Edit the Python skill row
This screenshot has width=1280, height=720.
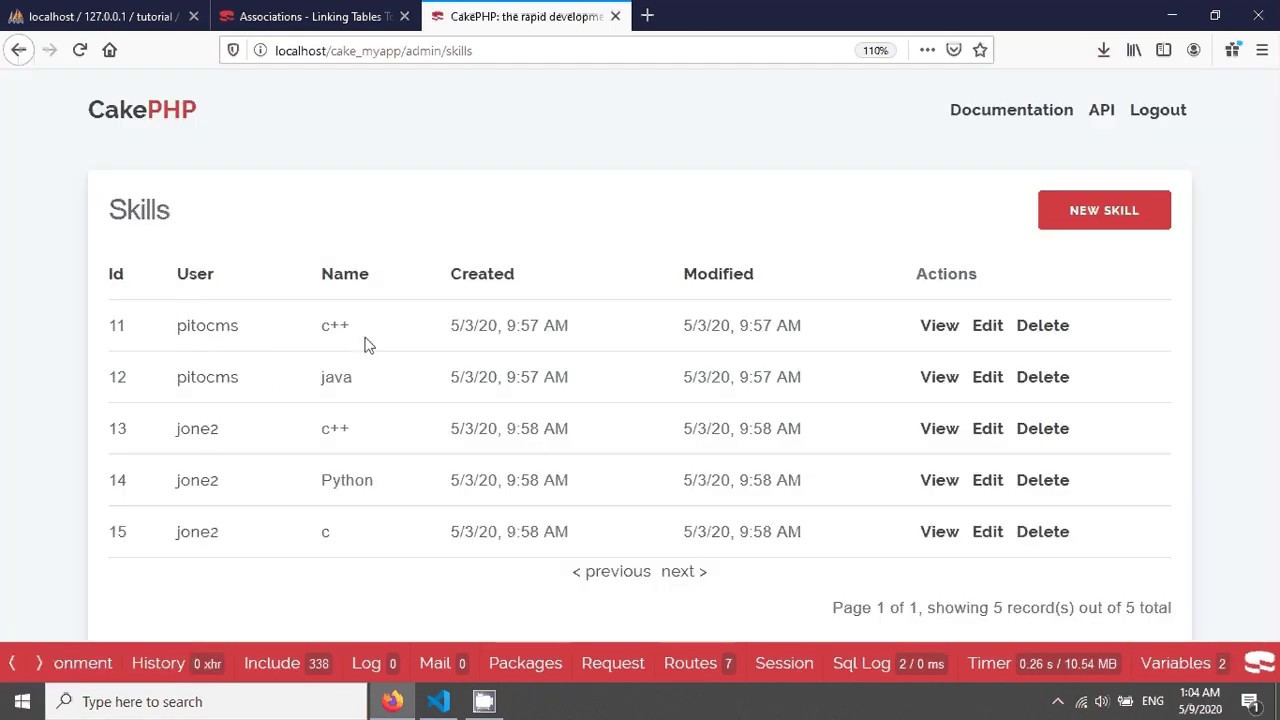(987, 480)
